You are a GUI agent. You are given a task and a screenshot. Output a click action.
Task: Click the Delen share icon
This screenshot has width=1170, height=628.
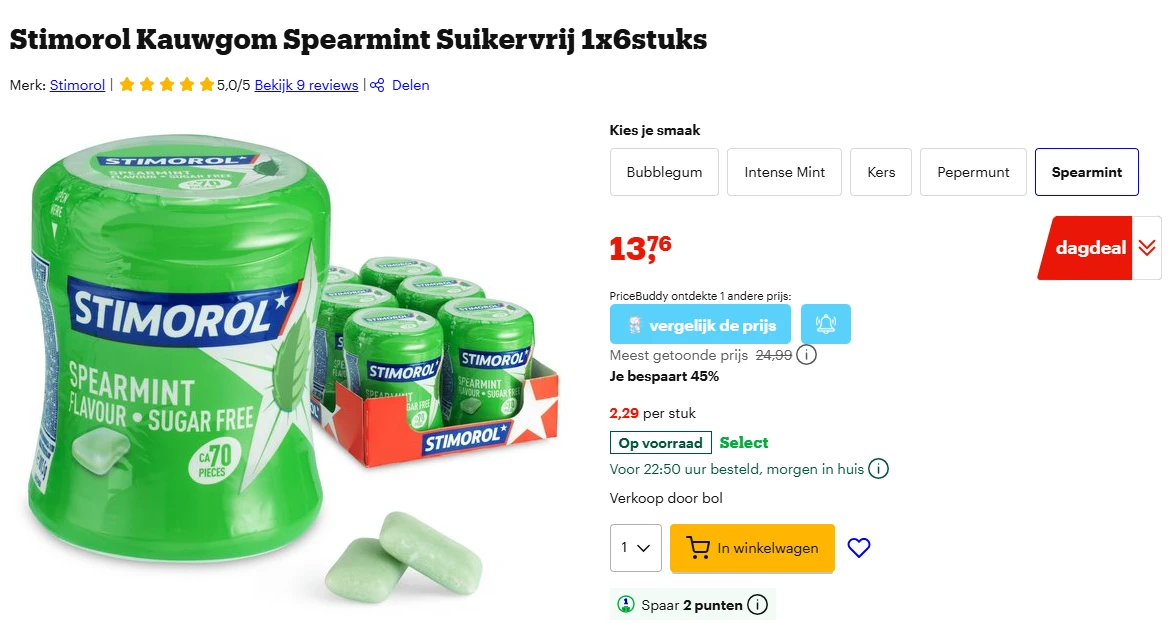point(375,85)
